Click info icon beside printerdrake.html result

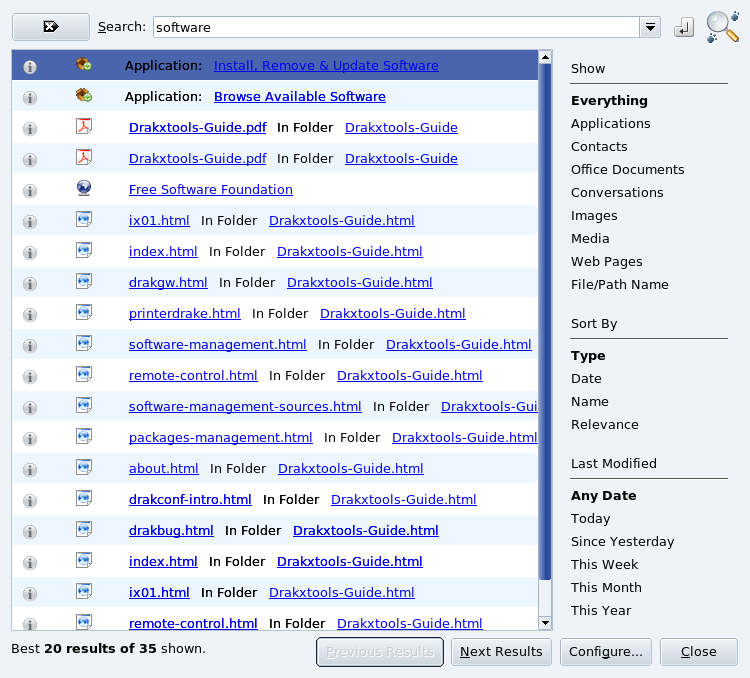pyautogui.click(x=30, y=314)
